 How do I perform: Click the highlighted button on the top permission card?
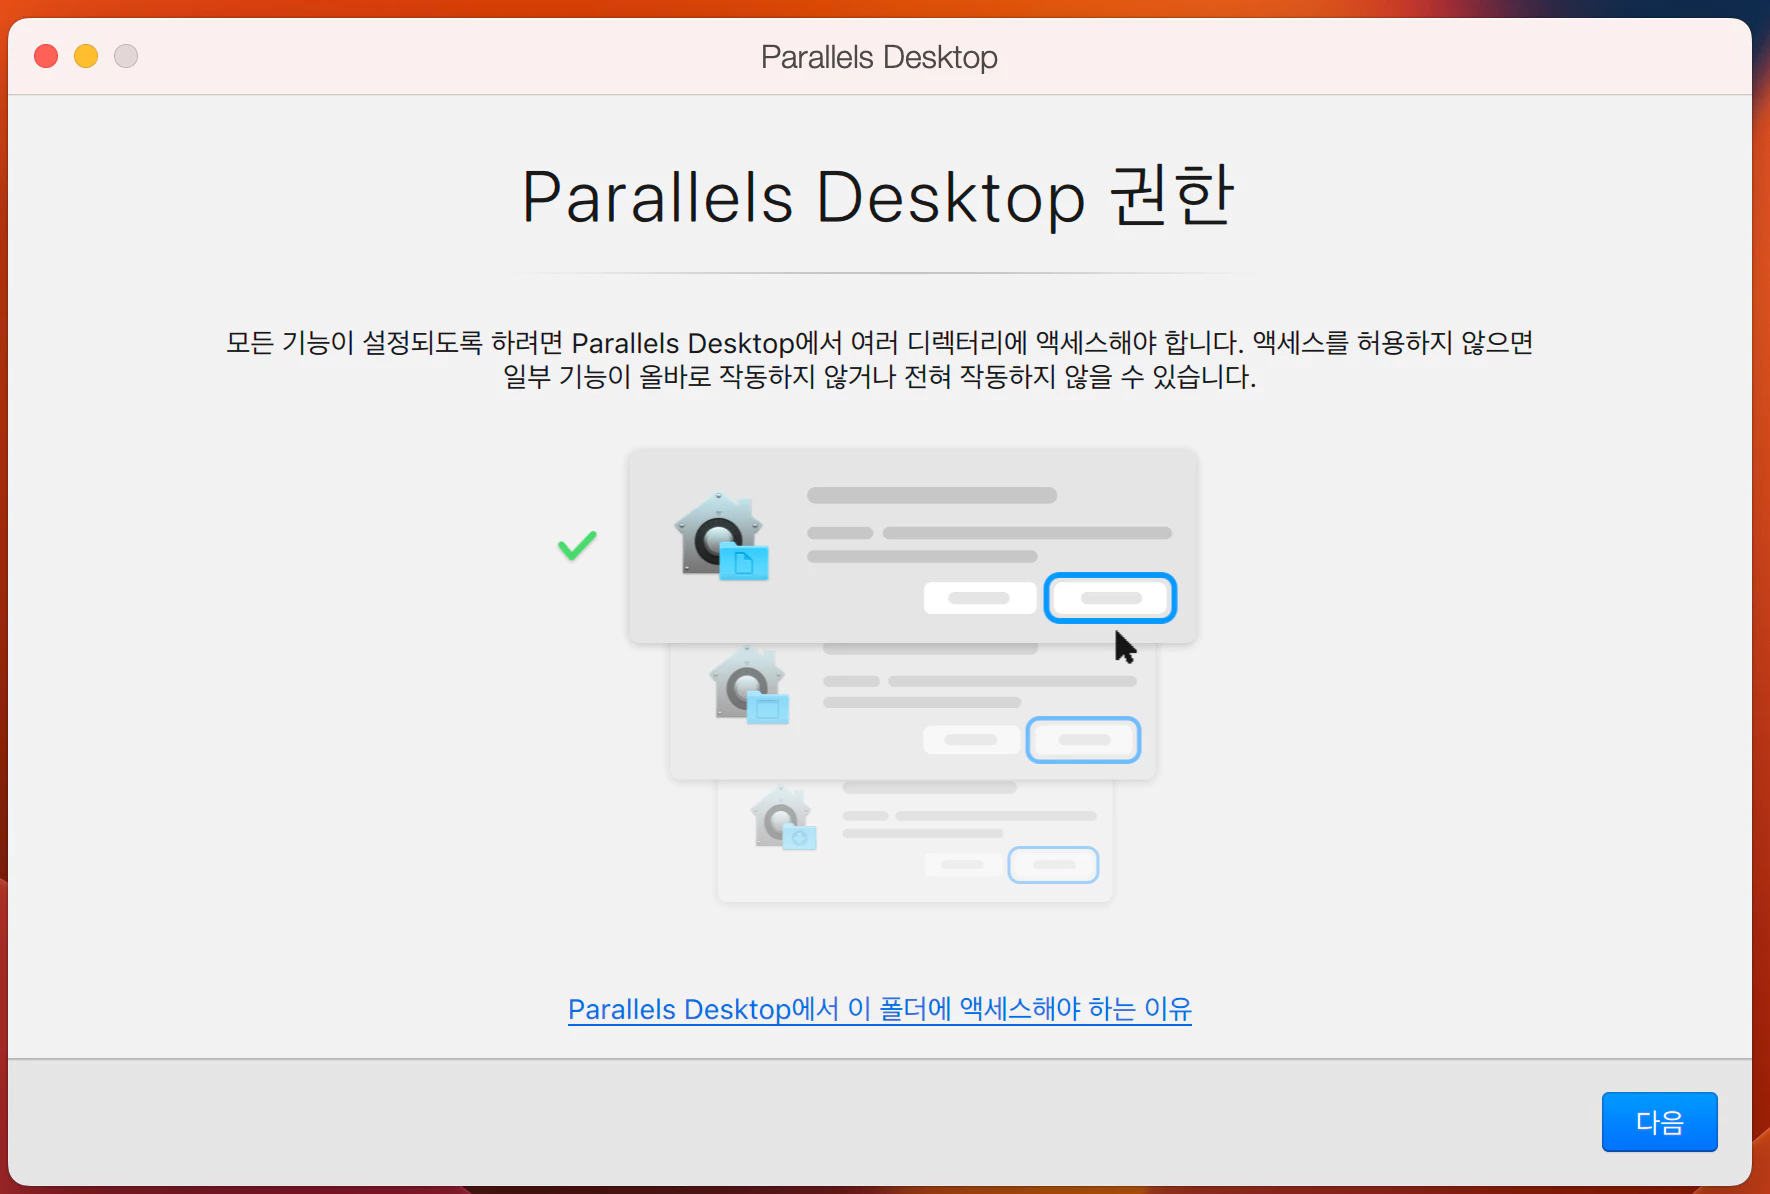click(x=1109, y=597)
